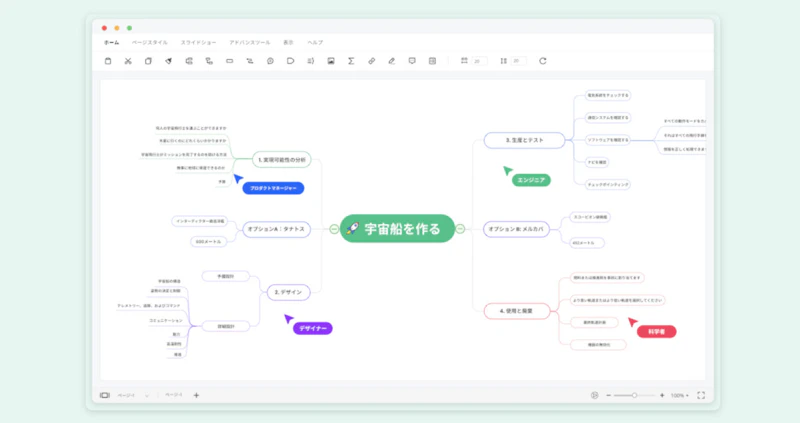Select the チェックポインティング subtopic

pos(607,185)
